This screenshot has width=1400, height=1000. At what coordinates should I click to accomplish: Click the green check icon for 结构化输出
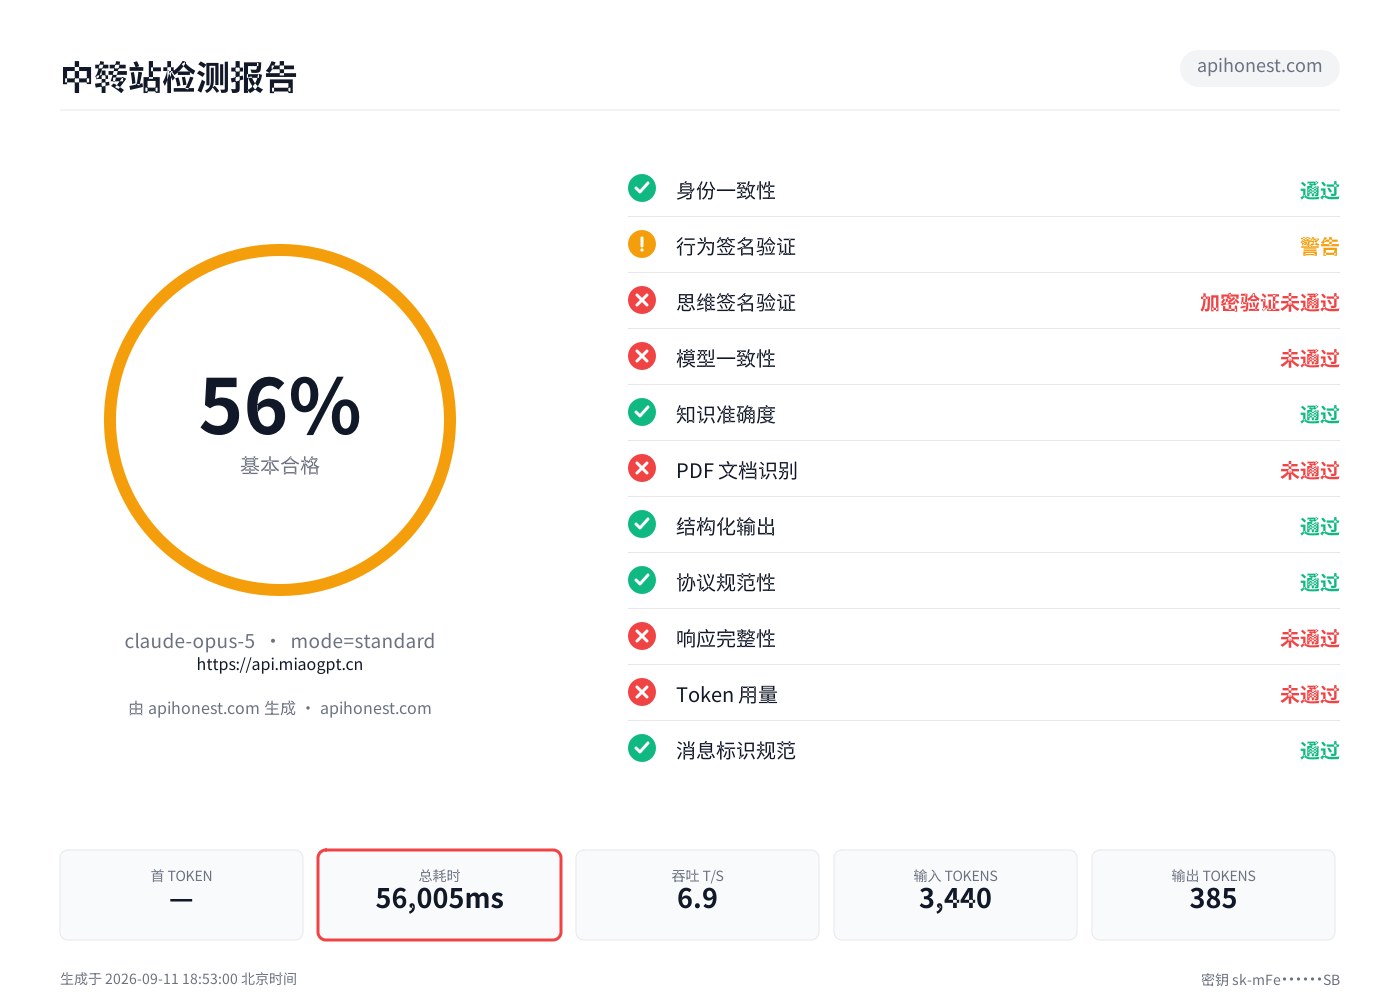tap(642, 524)
